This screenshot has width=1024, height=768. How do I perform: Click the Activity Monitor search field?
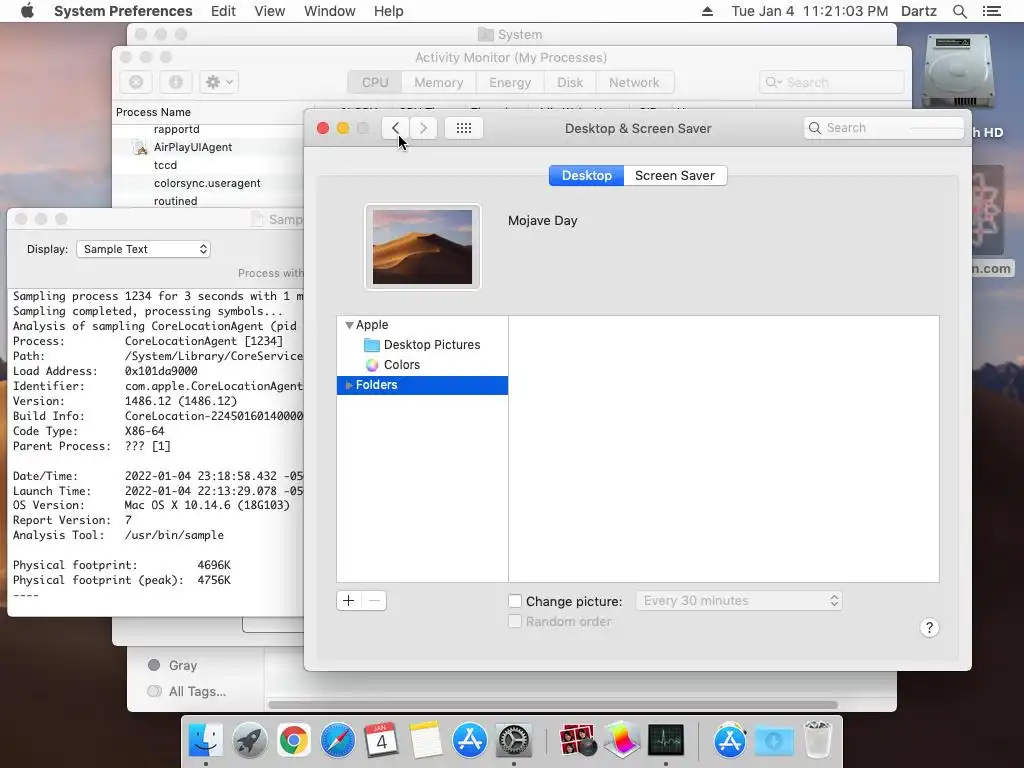[x=831, y=82]
